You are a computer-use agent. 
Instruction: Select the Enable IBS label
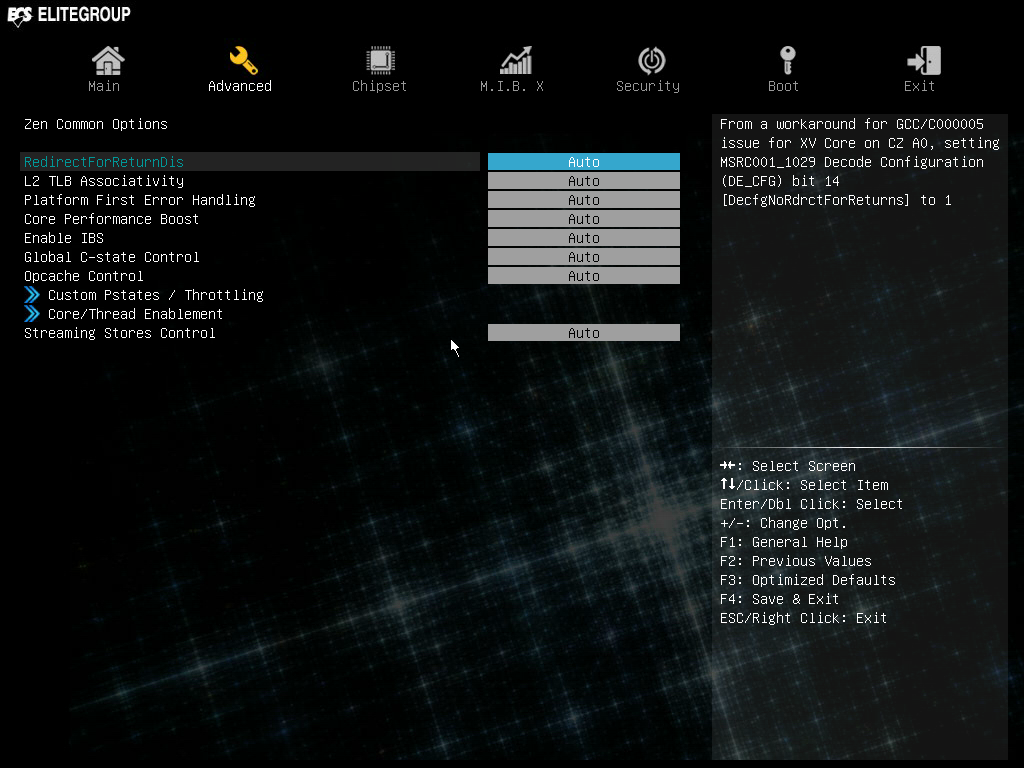click(64, 238)
